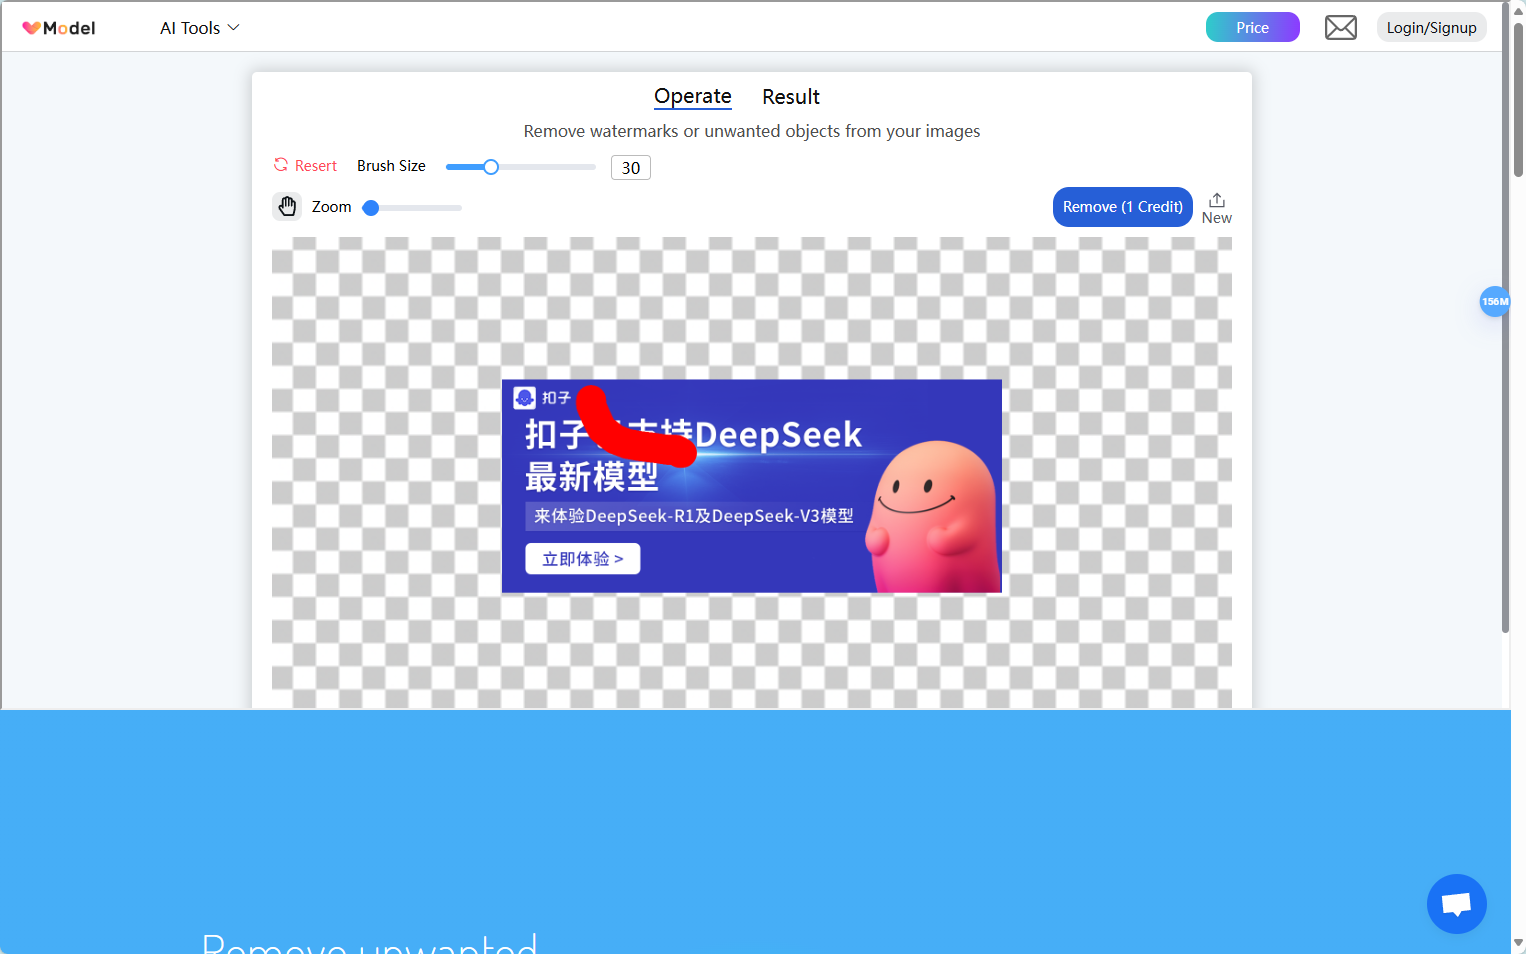Switch to the Result tab
Viewport: 1526px width, 954px height.
coord(791,97)
